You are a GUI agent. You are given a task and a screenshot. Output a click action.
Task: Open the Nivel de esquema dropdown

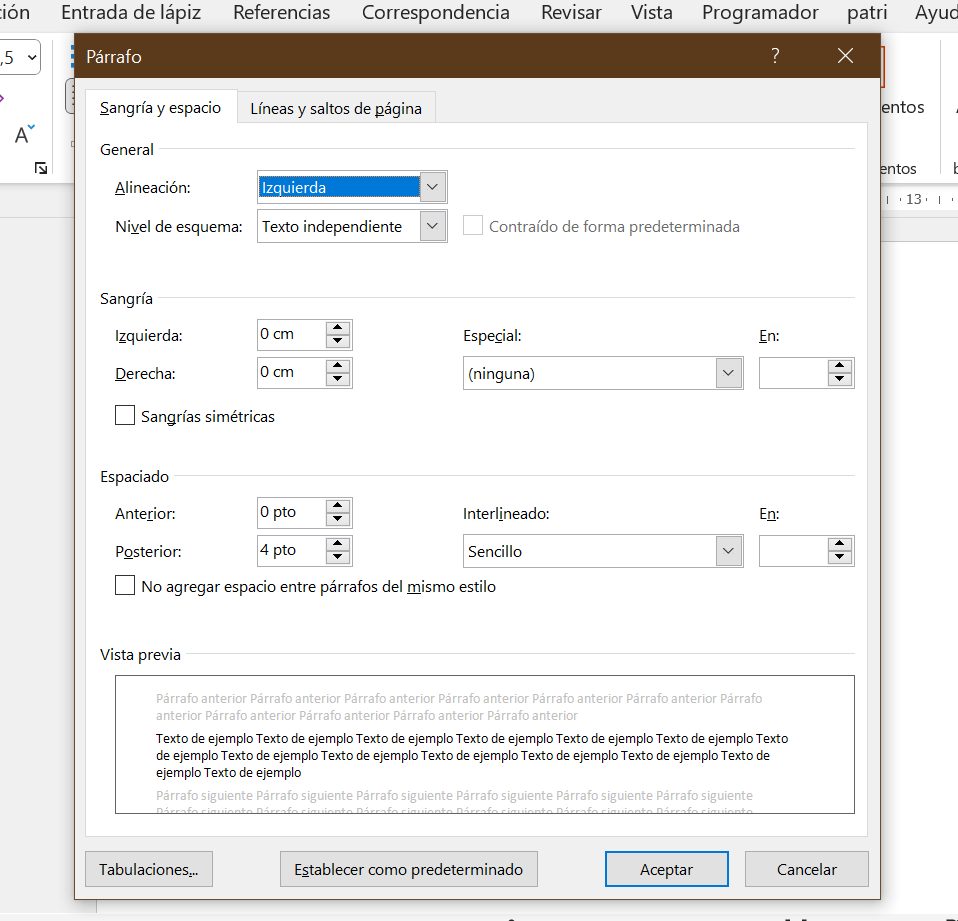[433, 226]
